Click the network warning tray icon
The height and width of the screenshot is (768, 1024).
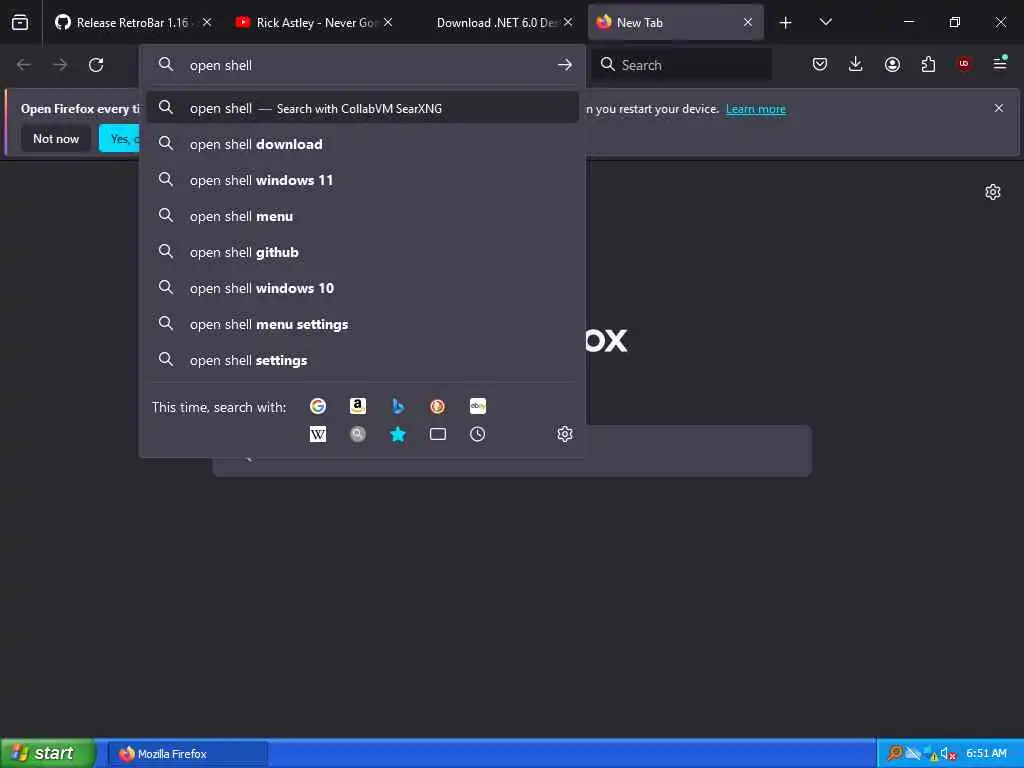pyautogui.click(x=931, y=754)
